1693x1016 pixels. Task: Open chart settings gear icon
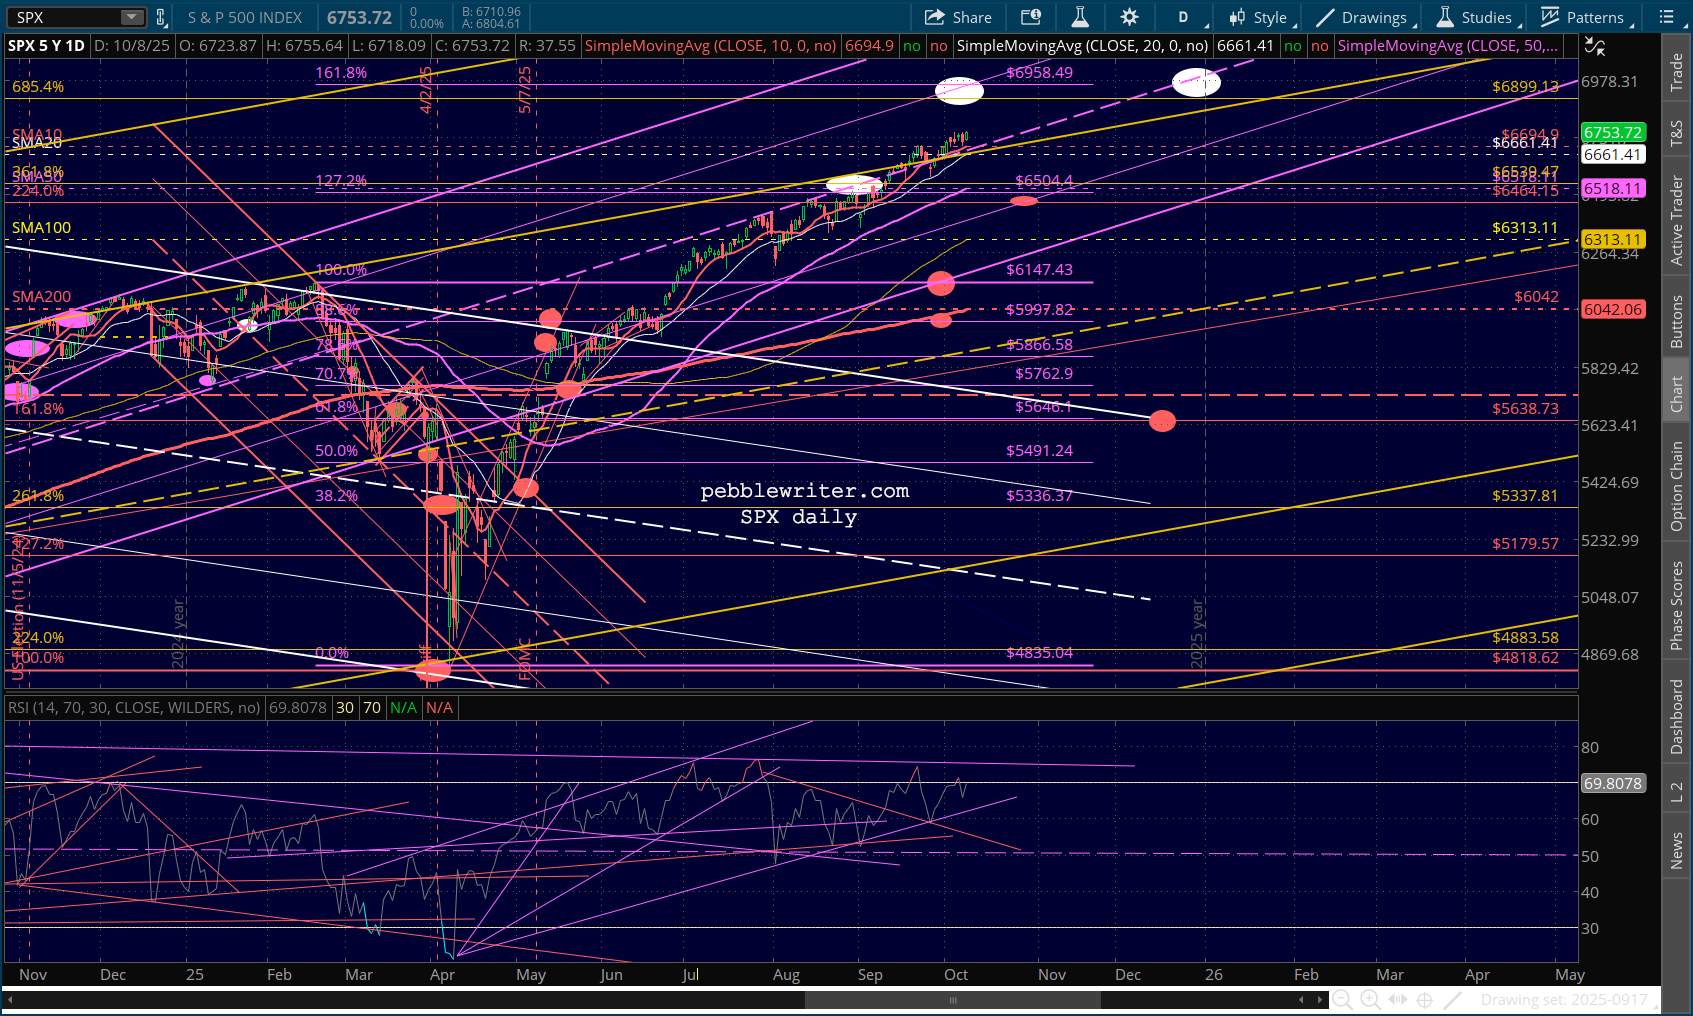point(1129,17)
